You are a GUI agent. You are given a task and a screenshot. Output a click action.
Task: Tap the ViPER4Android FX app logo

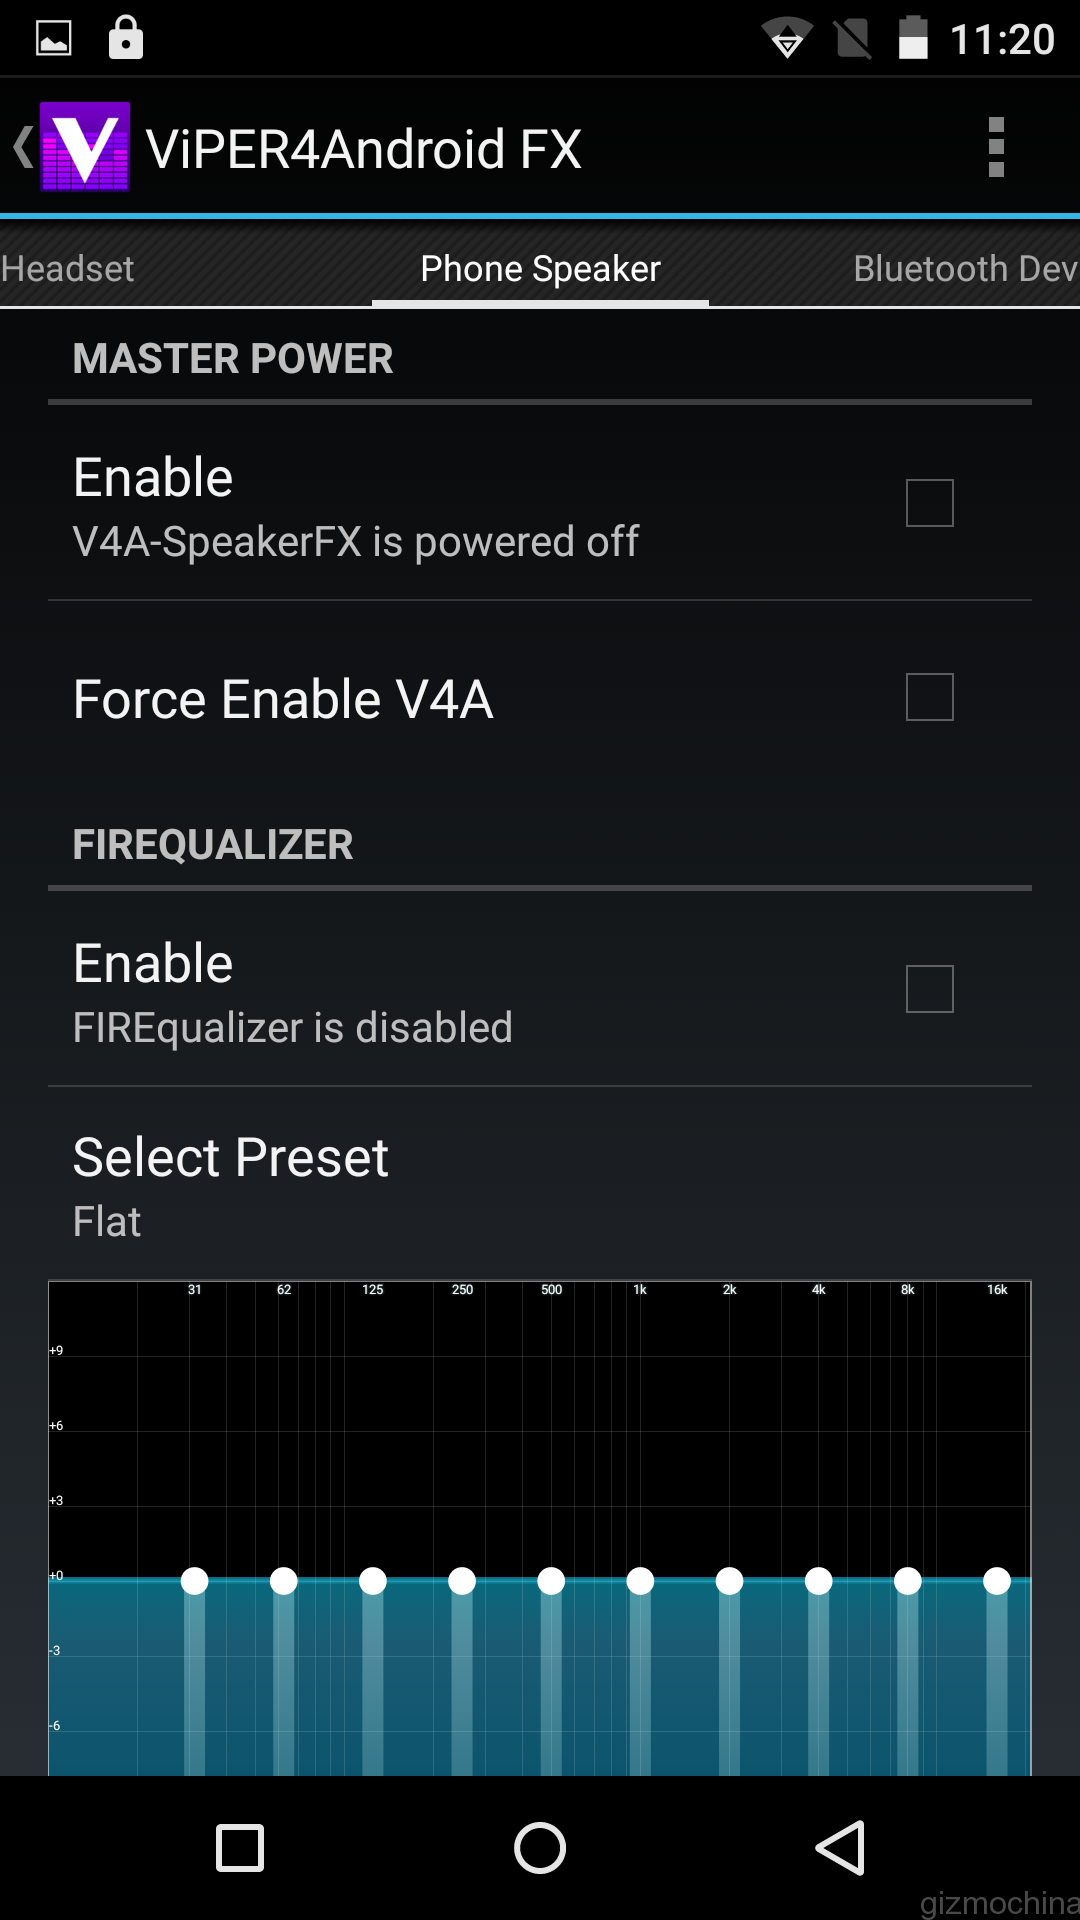(x=85, y=147)
